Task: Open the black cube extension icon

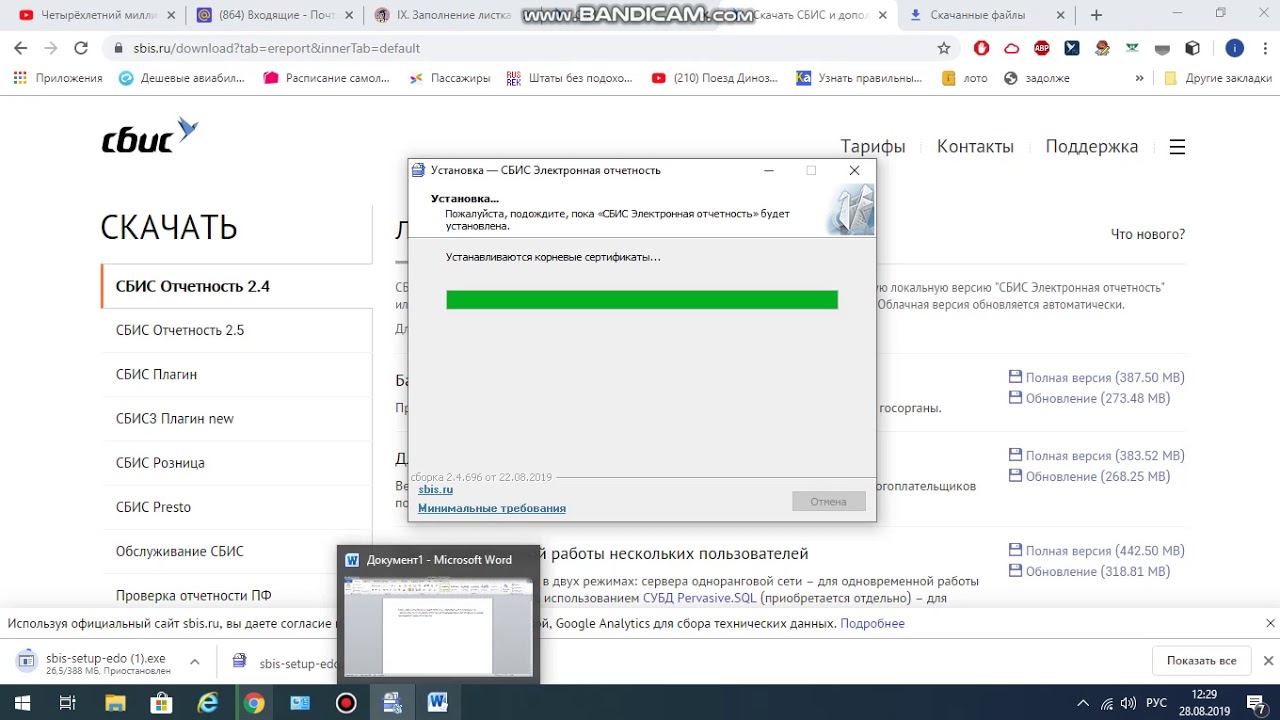Action: pyautogui.click(x=1192, y=48)
